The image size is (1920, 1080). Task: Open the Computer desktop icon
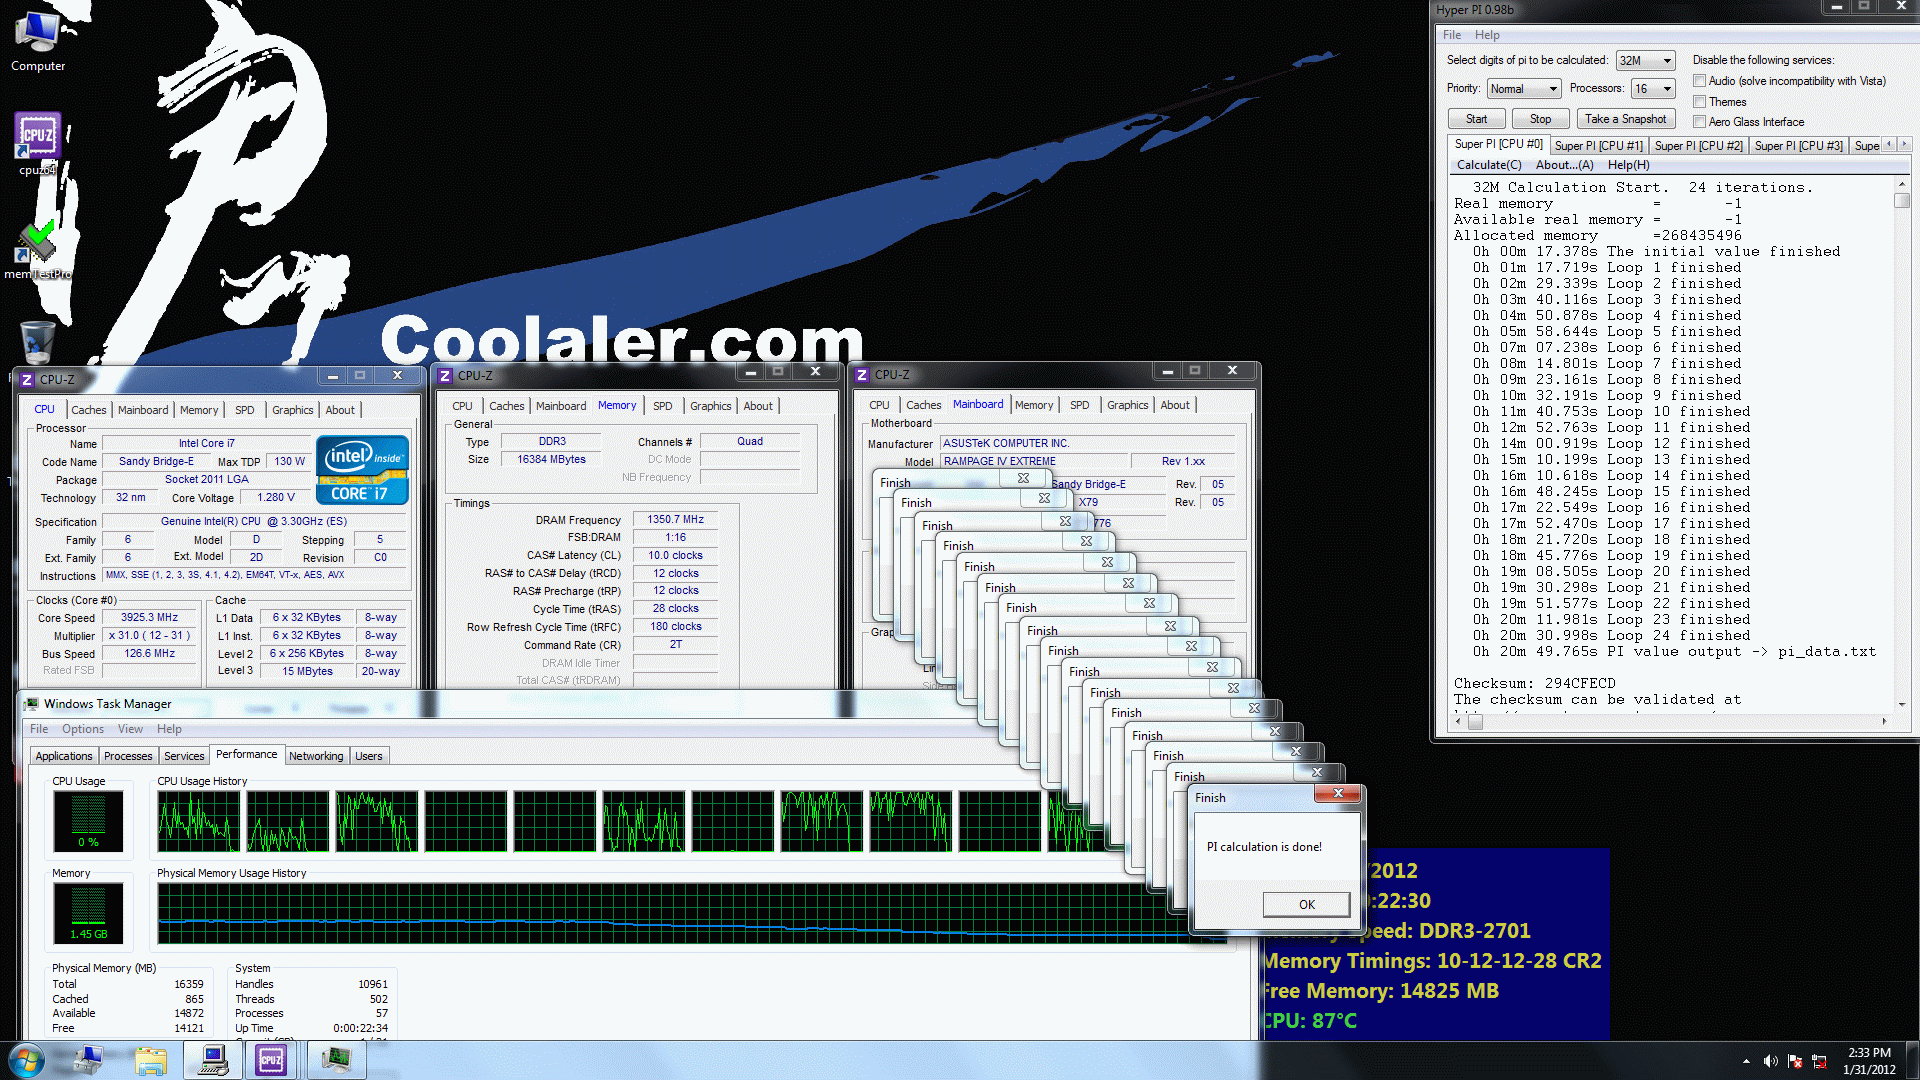38,42
